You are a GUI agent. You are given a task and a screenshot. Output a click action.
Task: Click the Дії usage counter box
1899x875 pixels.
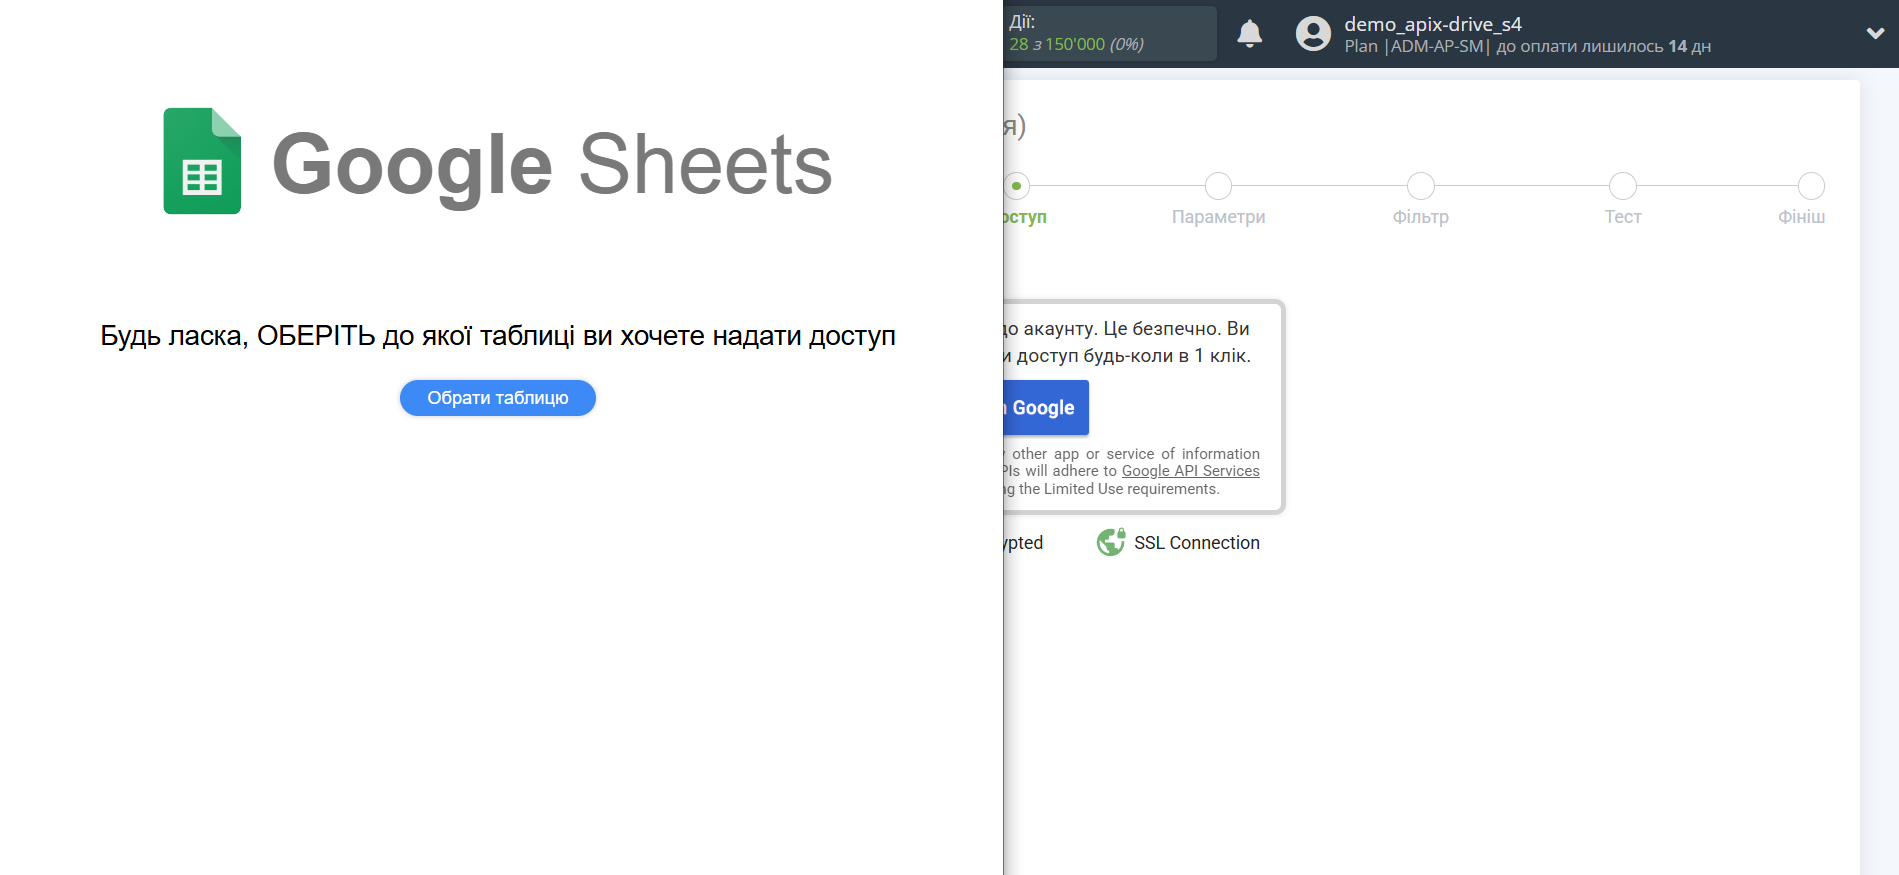[x=1110, y=34]
